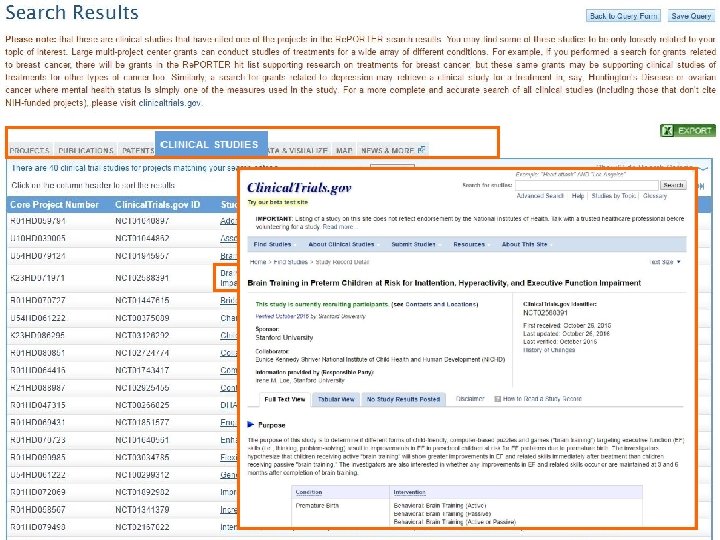Click the cell R01HD064415
This screenshot has height=540, width=720.
pos(38,370)
